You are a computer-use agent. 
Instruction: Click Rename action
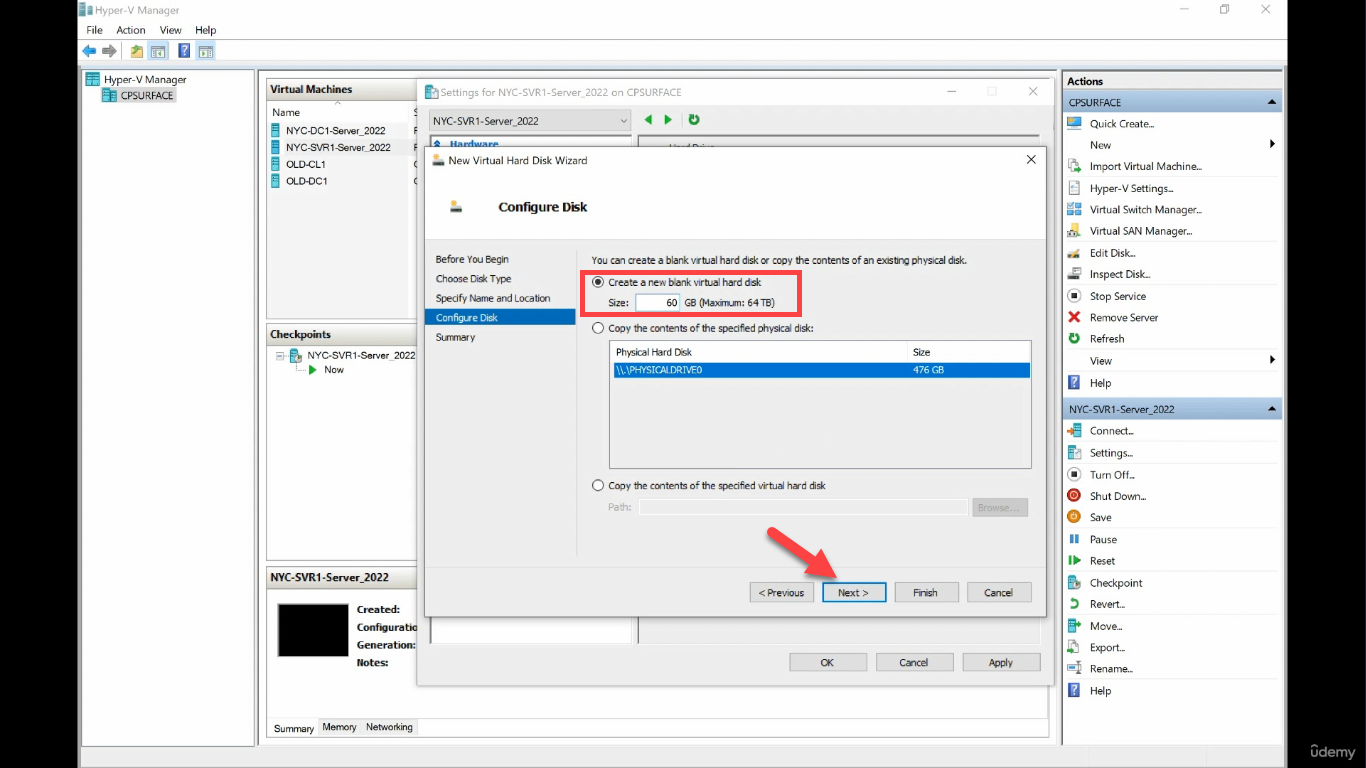pos(1111,669)
